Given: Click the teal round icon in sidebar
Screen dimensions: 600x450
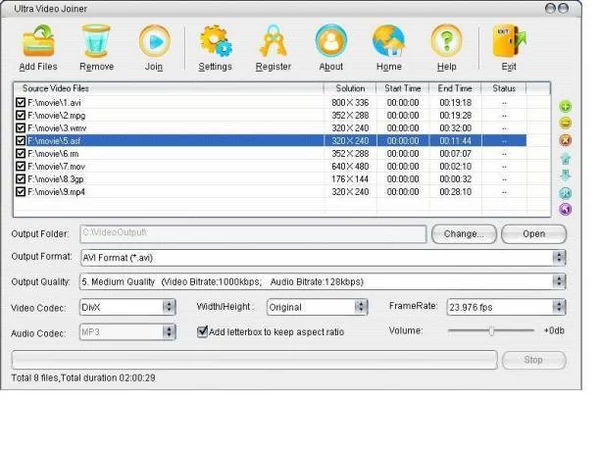Looking at the screenshot, I should [x=565, y=193].
